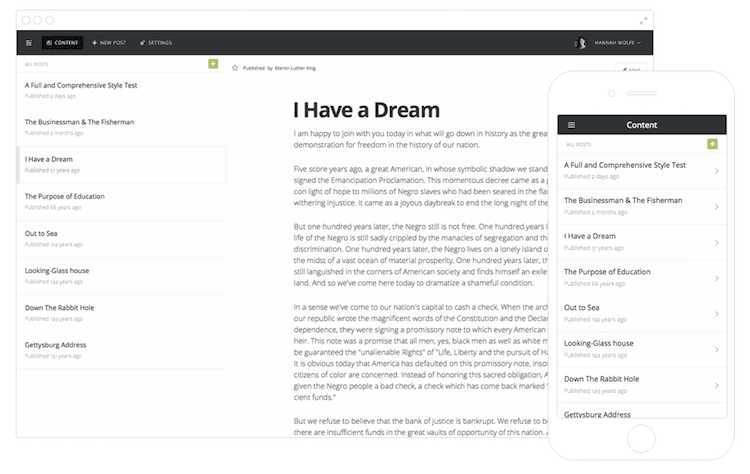Toggle the featured star on the post
Image resolution: width=750 pixels, height=474 pixels.
[x=235, y=68]
